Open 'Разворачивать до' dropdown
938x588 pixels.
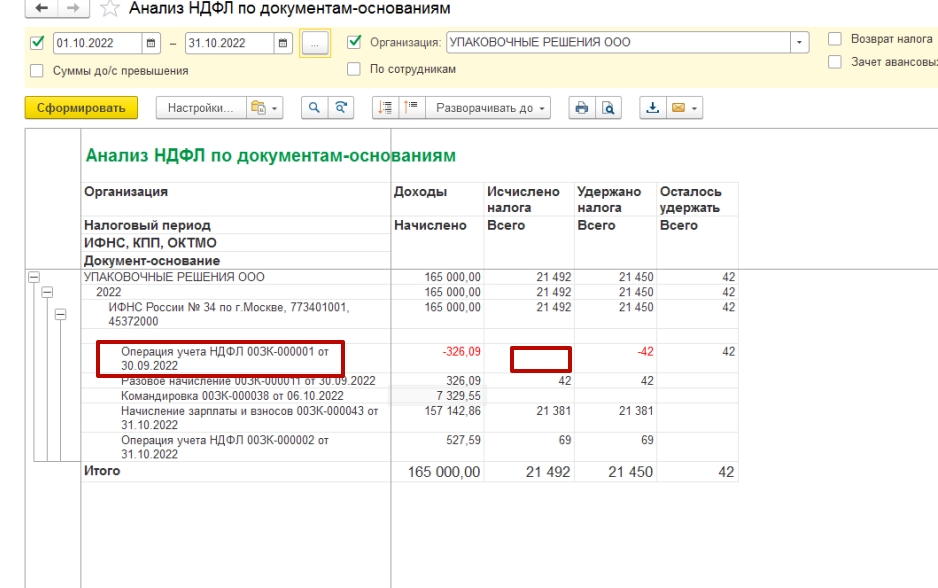click(x=488, y=108)
